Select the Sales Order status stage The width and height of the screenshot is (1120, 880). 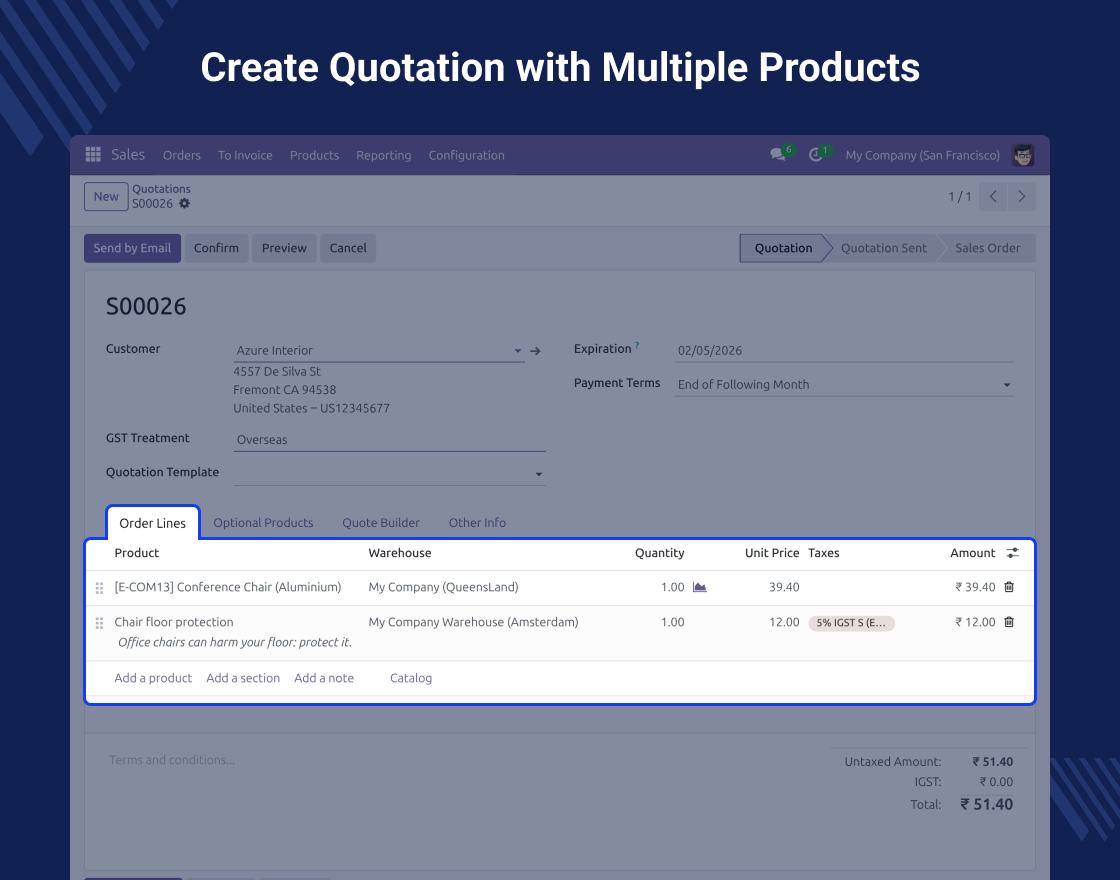pos(988,248)
